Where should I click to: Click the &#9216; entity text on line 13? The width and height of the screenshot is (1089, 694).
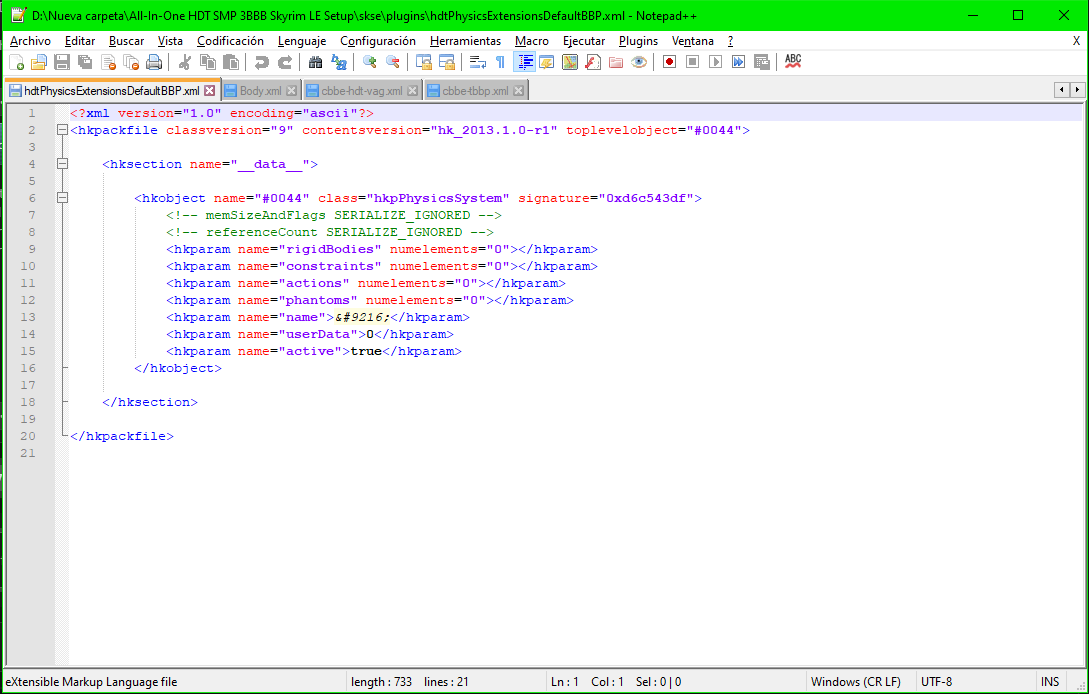point(363,317)
